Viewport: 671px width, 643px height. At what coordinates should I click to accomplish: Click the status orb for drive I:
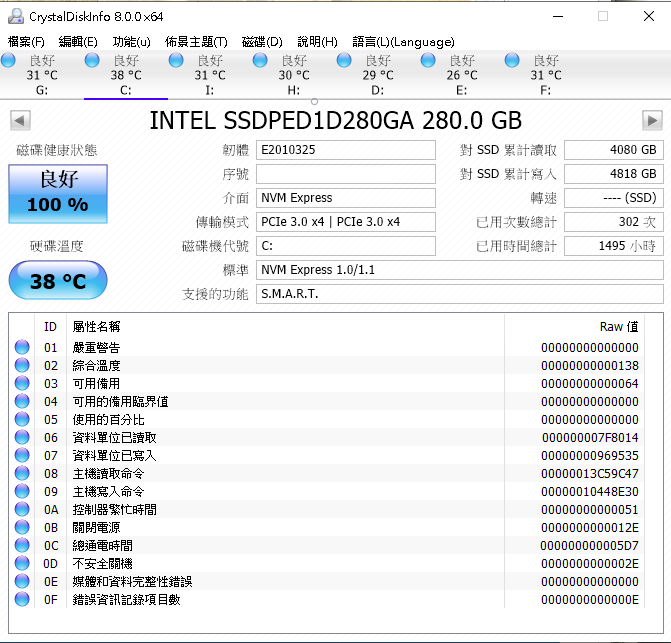click(x=176, y=60)
